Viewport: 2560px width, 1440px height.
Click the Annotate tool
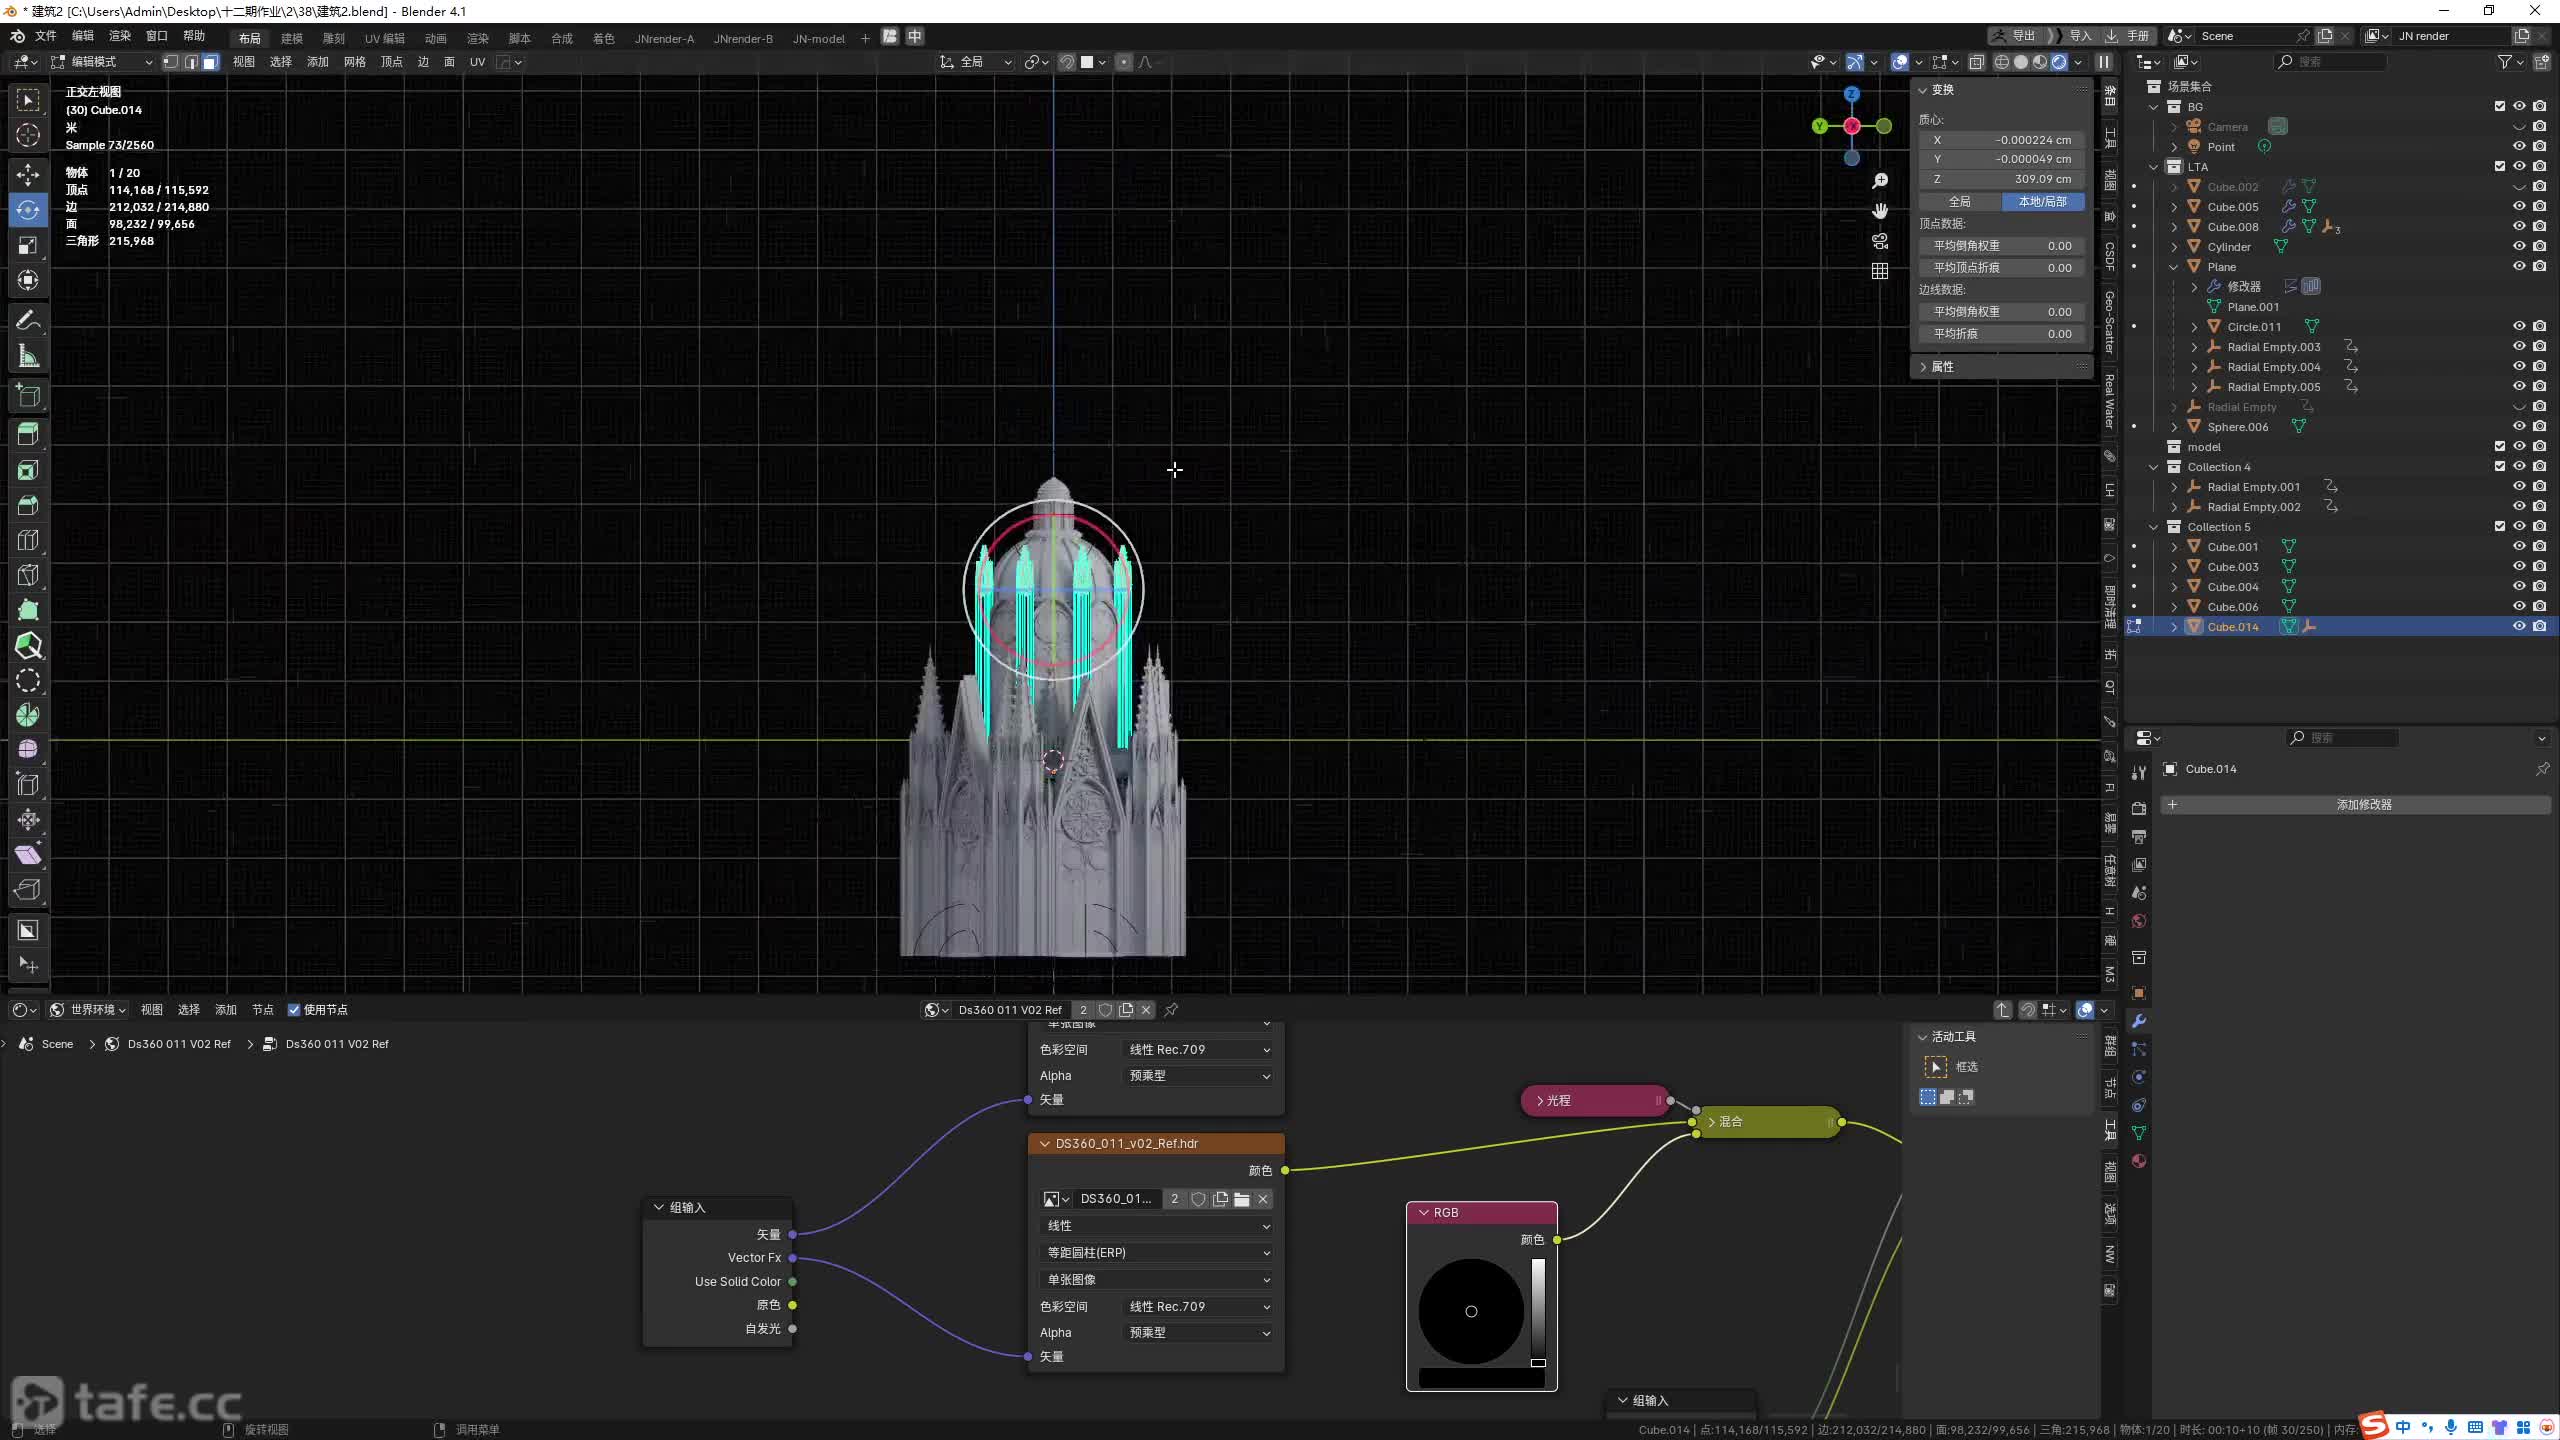click(28, 320)
